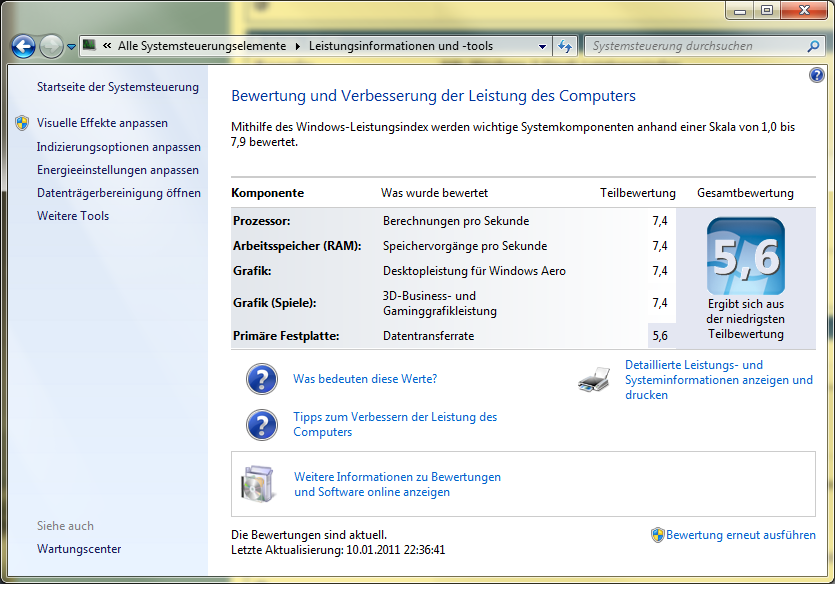The image size is (835, 600).
Task: Click the 'Teilbewertung' column header
Action: coord(637,193)
